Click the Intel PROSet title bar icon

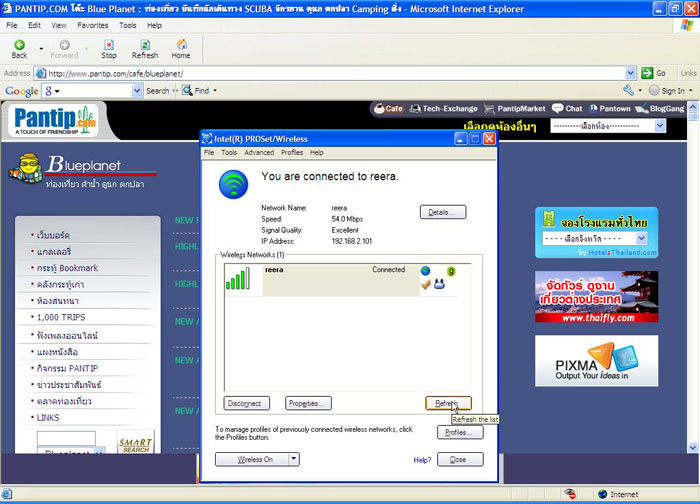click(207, 138)
